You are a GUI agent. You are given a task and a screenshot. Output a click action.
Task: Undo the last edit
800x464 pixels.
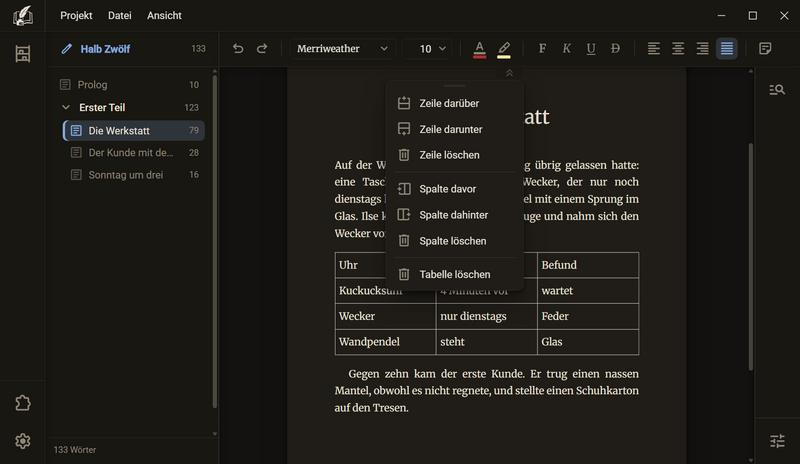(x=238, y=48)
